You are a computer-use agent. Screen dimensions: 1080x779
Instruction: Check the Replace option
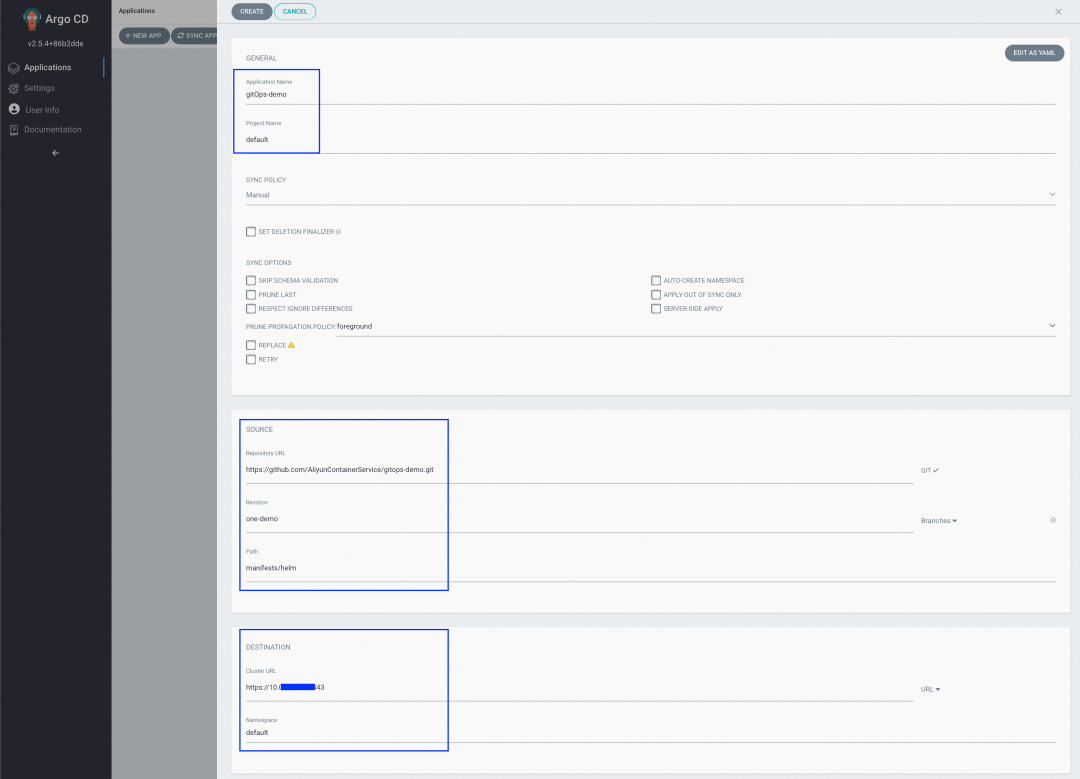point(251,345)
